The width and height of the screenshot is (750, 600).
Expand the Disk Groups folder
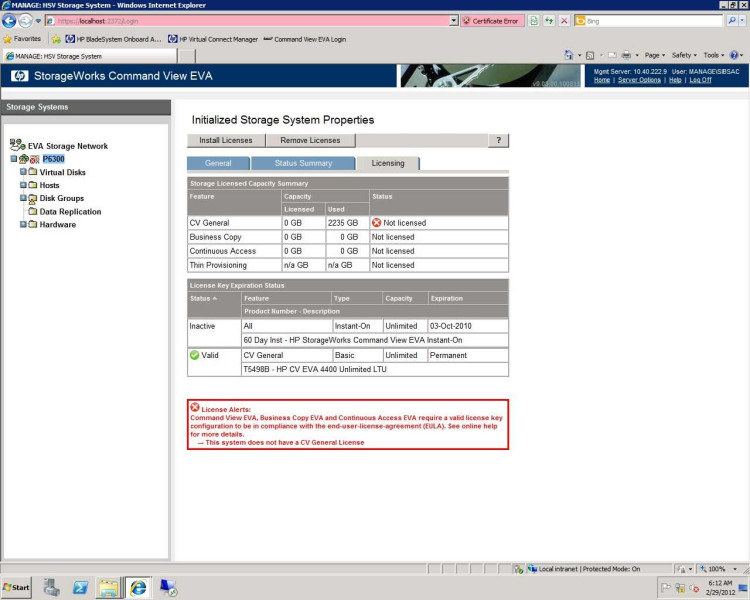pyautogui.click(x=23, y=198)
